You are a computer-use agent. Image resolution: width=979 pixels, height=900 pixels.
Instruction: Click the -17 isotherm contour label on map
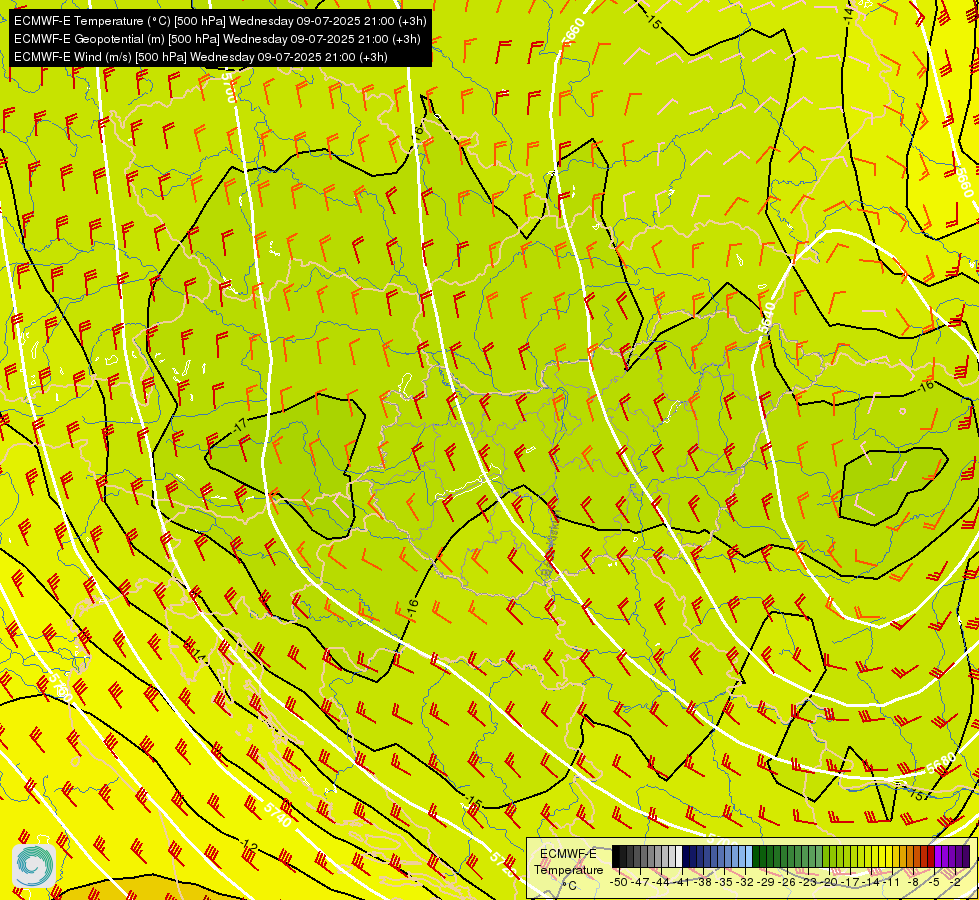click(239, 426)
